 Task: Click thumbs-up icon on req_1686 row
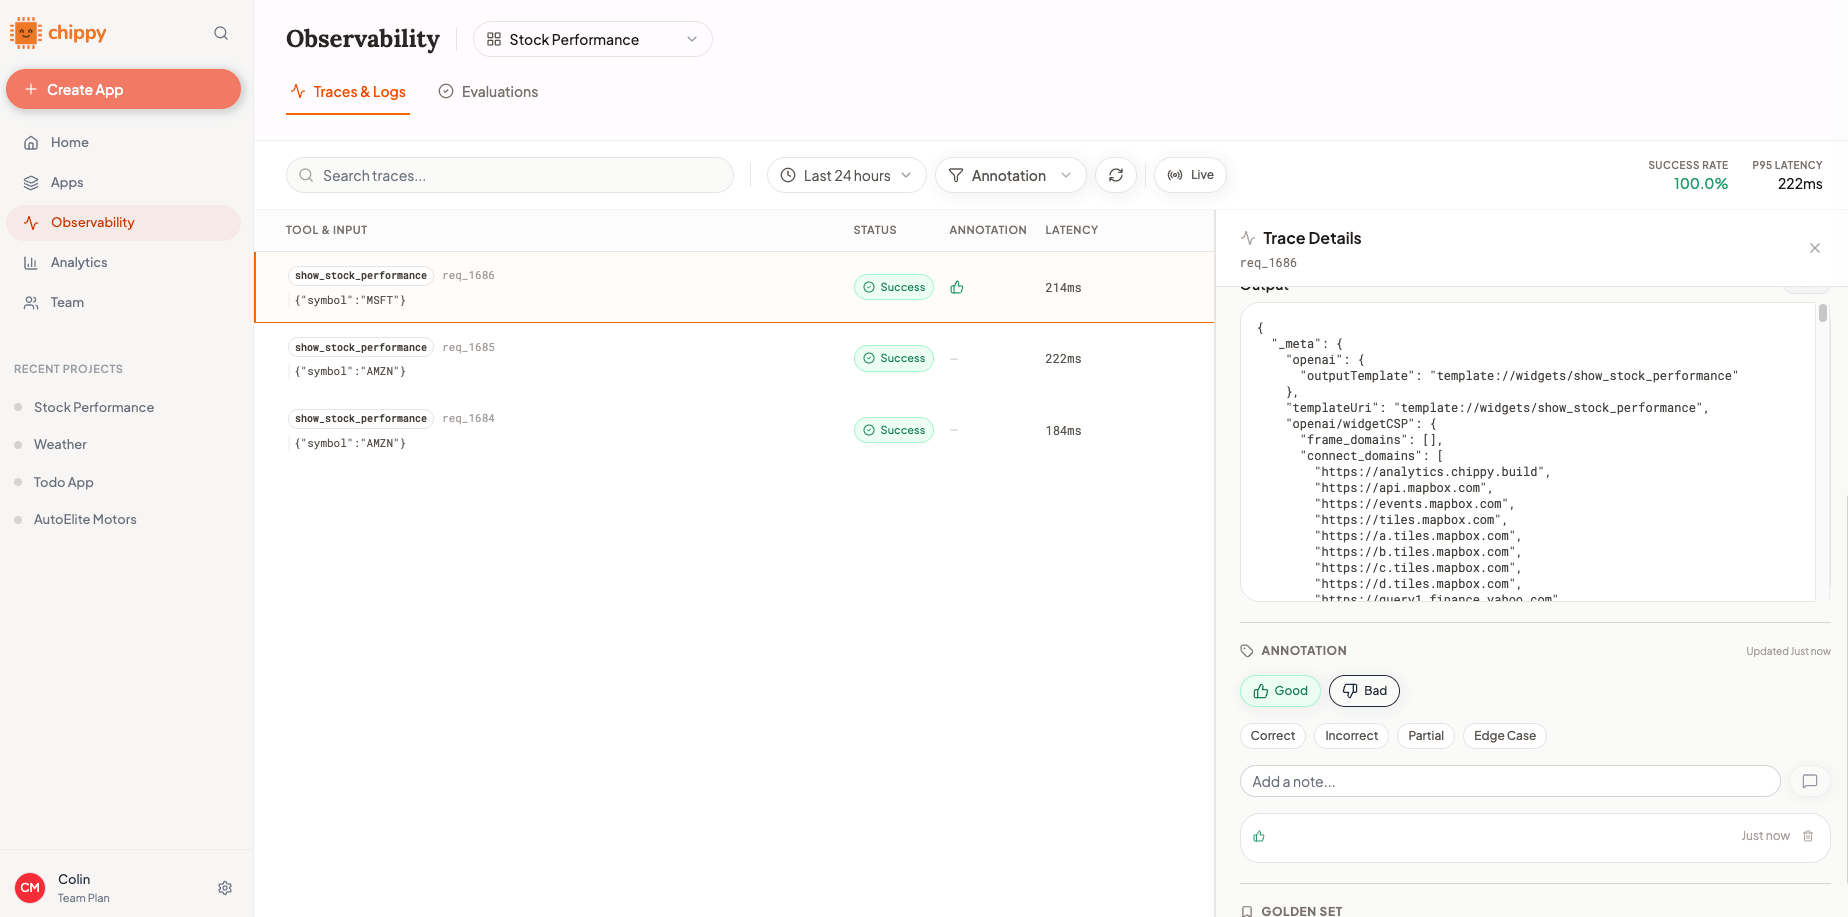click(x=957, y=287)
